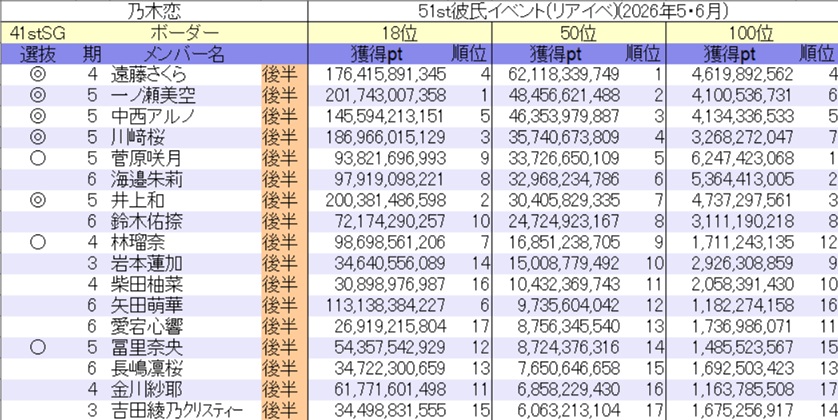Click the 51st彼氏イベント header cell

click(573, 11)
